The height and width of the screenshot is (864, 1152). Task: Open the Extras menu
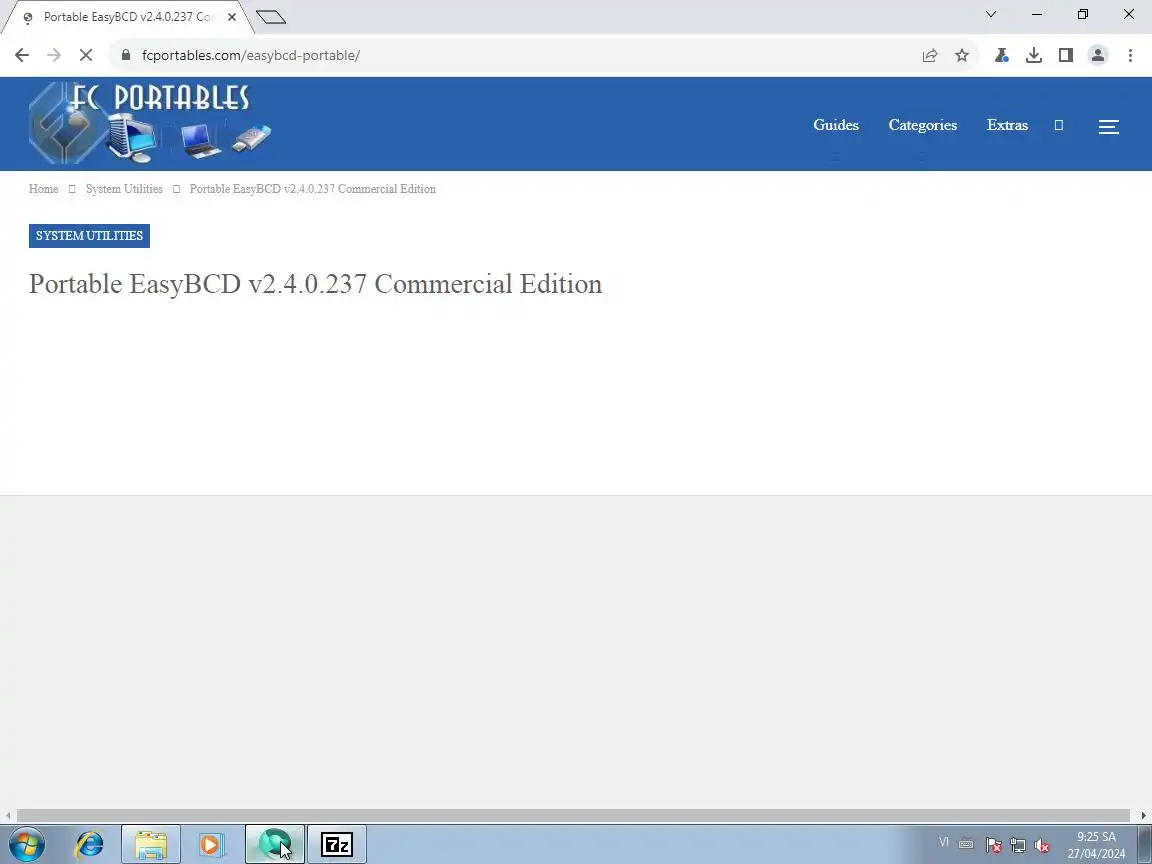pos(1007,125)
